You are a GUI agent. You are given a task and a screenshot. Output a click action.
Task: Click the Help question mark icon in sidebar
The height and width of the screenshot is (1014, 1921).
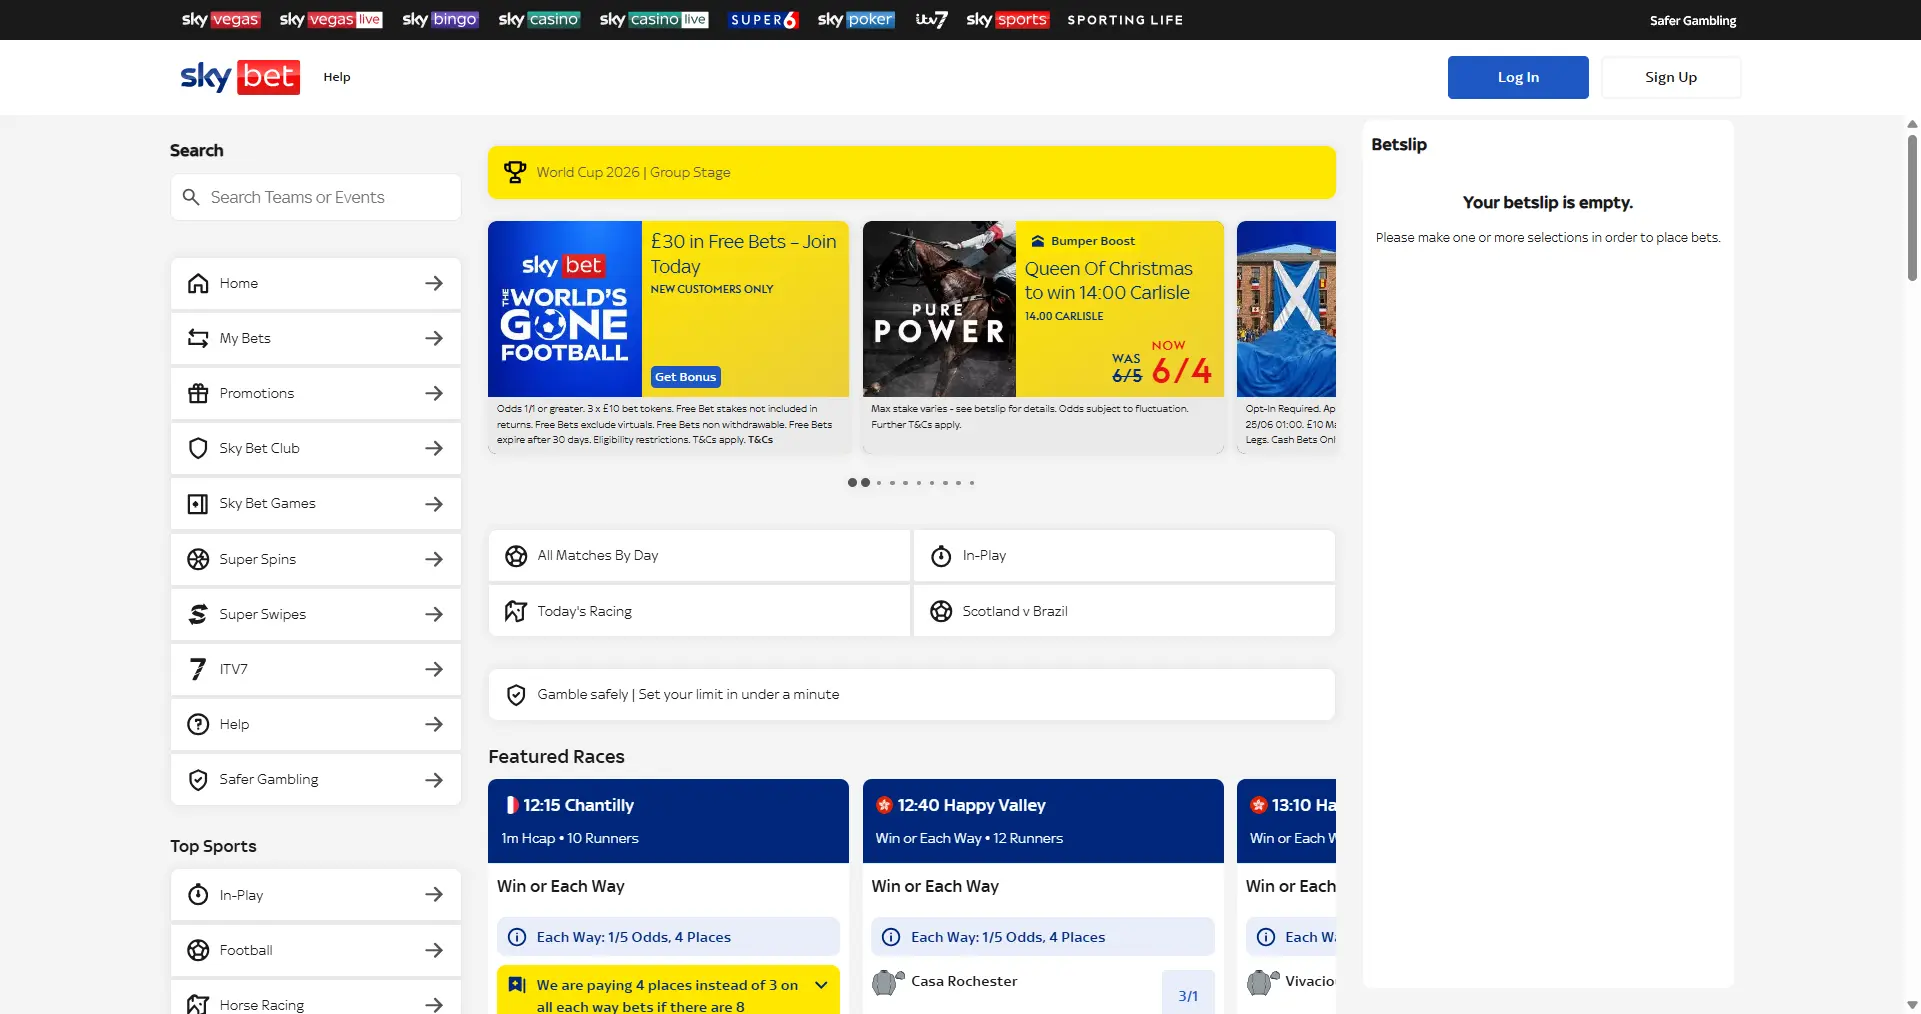point(198,724)
